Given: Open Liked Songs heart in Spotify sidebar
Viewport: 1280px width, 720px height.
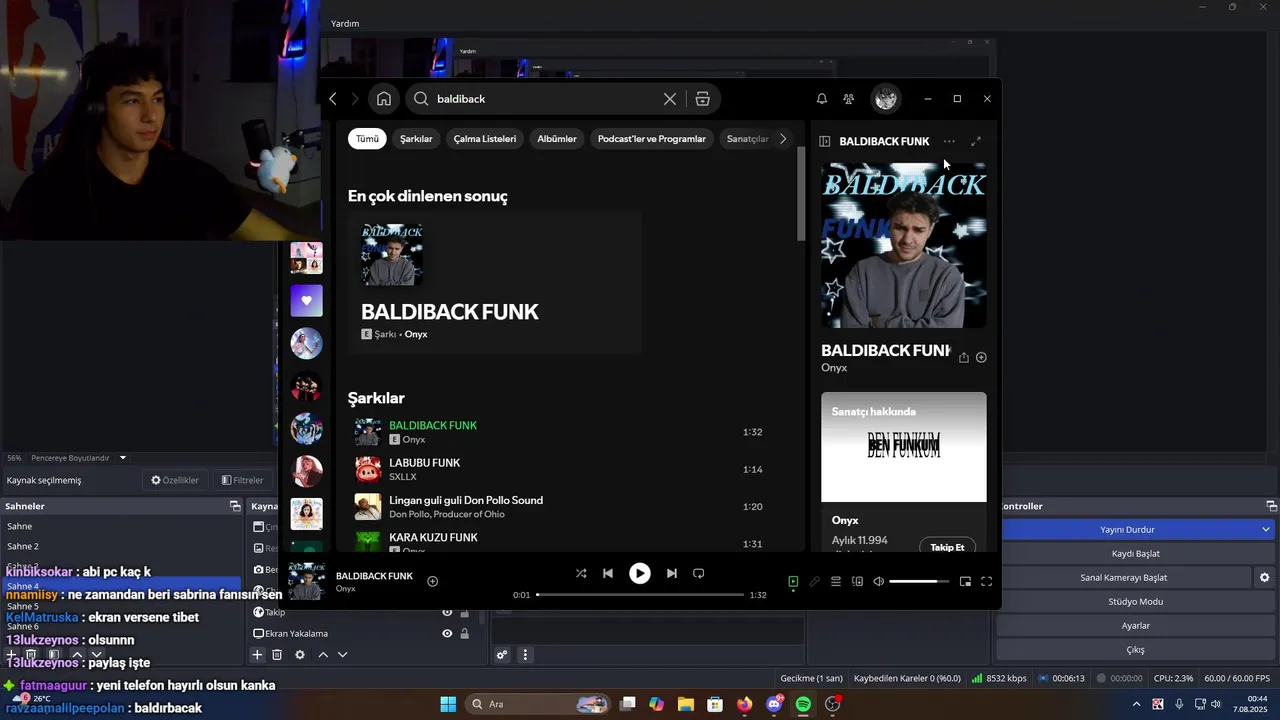Looking at the screenshot, I should pyautogui.click(x=307, y=301).
